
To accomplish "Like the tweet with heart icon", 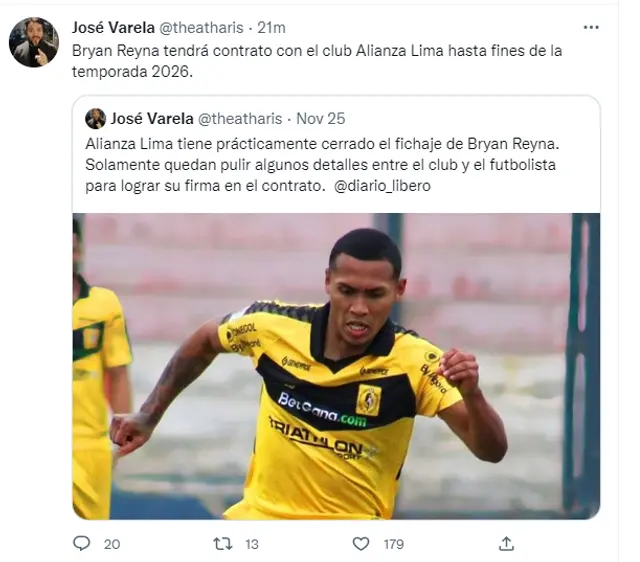I will coord(361,544).
